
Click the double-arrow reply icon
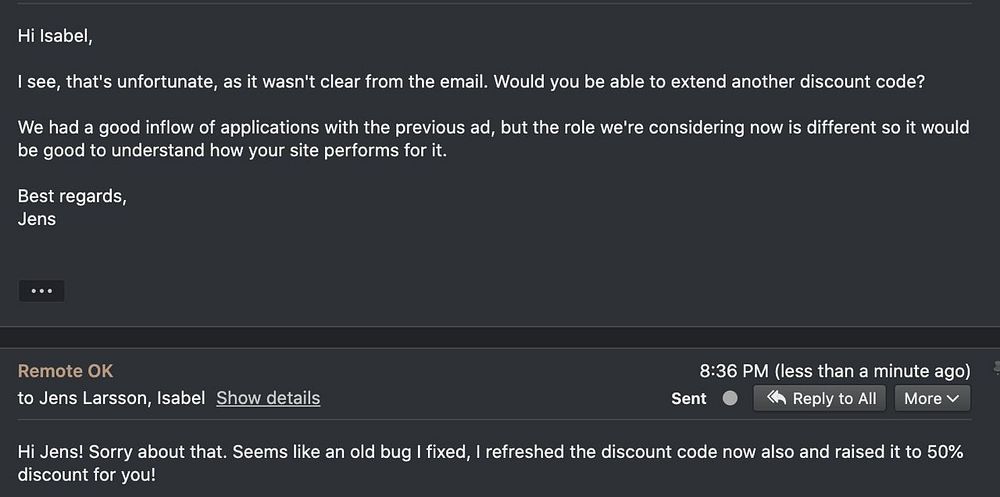click(x=776, y=398)
